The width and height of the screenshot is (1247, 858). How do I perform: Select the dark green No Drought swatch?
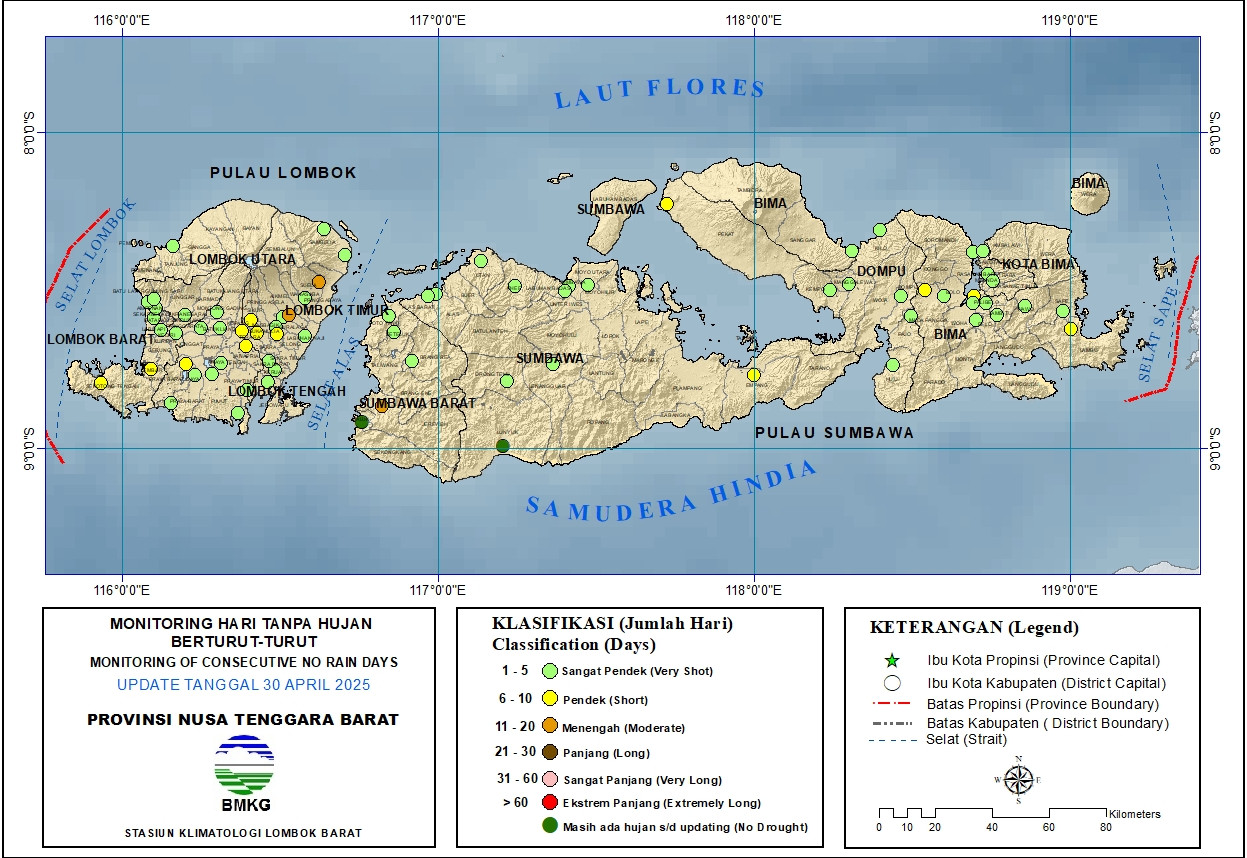pos(549,826)
